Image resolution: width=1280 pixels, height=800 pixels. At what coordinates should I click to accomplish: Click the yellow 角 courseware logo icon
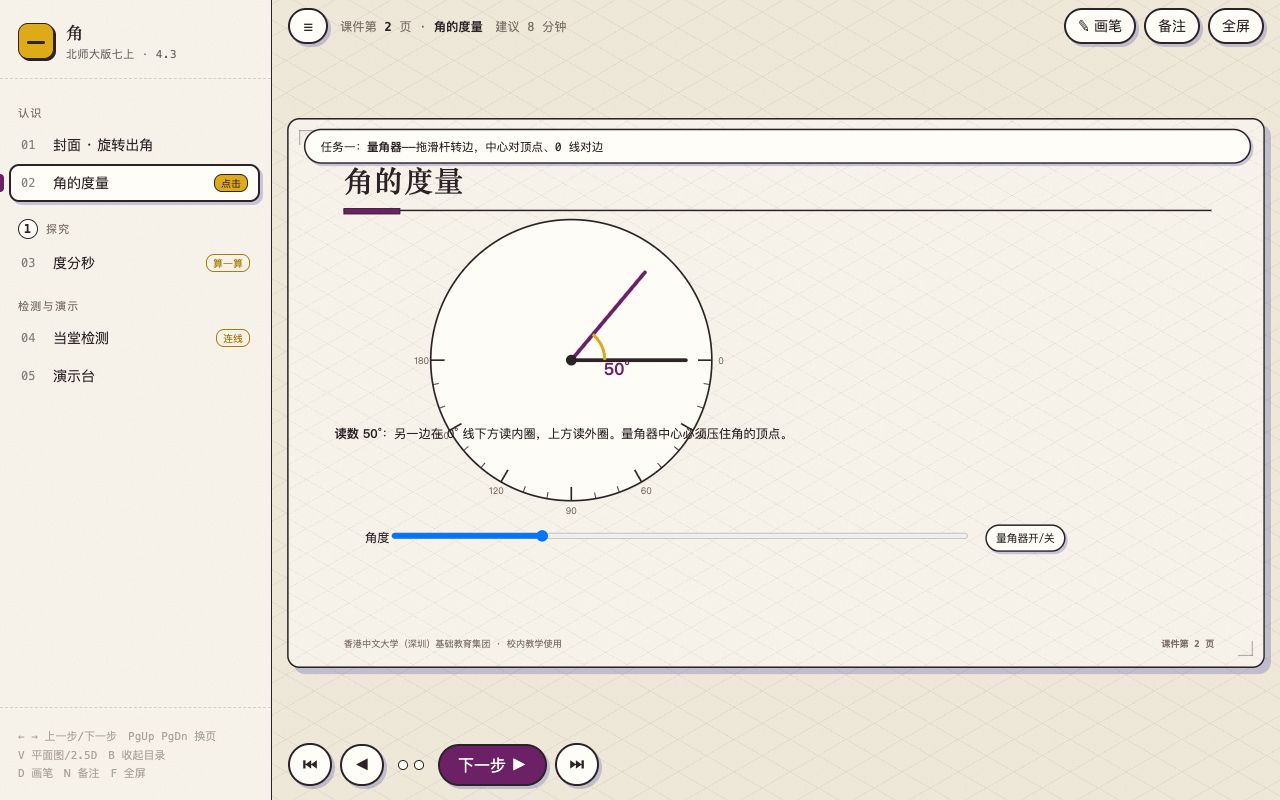pos(36,41)
